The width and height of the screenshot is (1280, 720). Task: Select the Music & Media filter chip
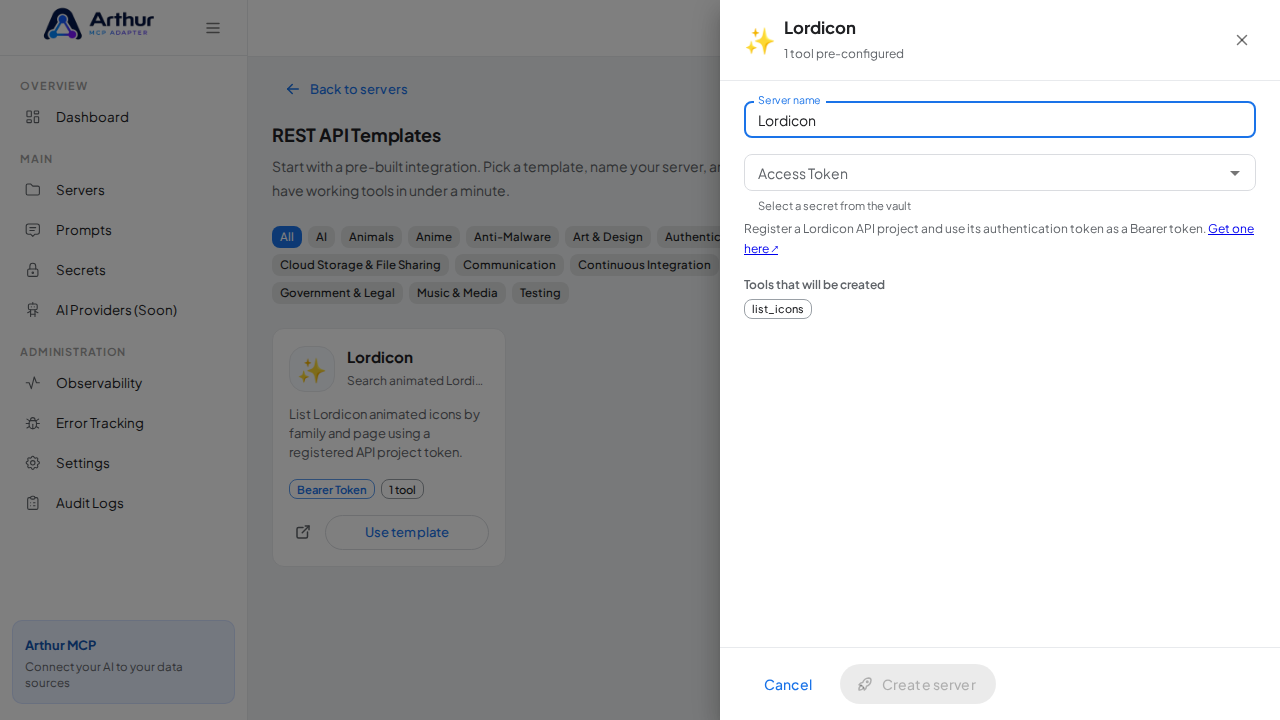(457, 293)
